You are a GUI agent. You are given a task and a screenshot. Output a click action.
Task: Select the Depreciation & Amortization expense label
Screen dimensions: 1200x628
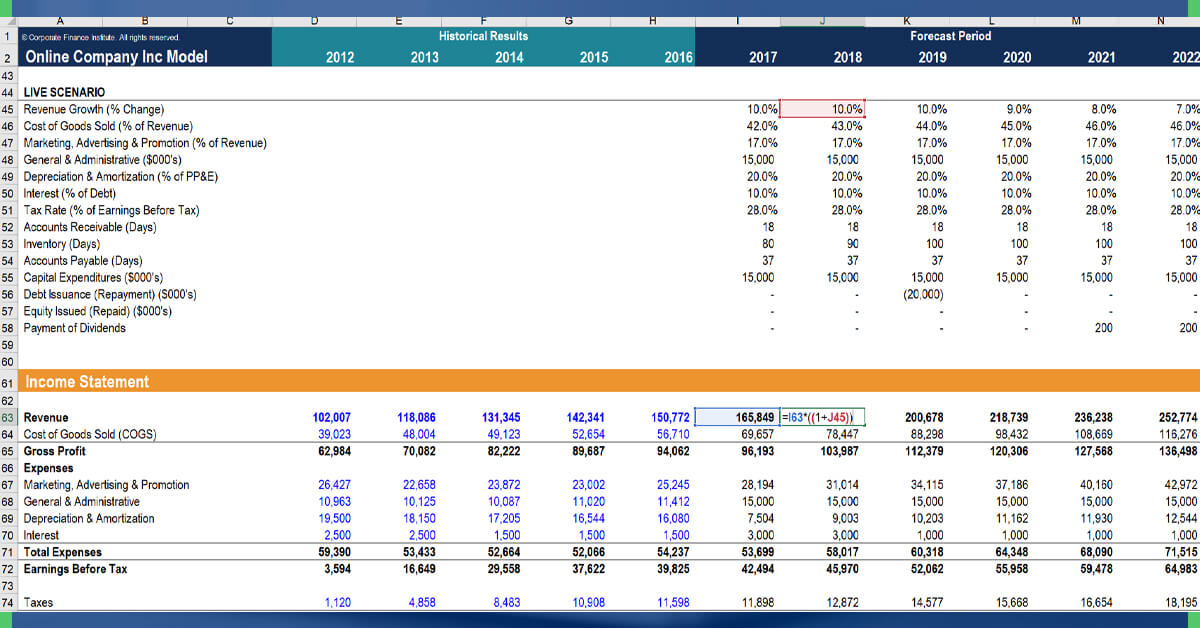(89, 518)
